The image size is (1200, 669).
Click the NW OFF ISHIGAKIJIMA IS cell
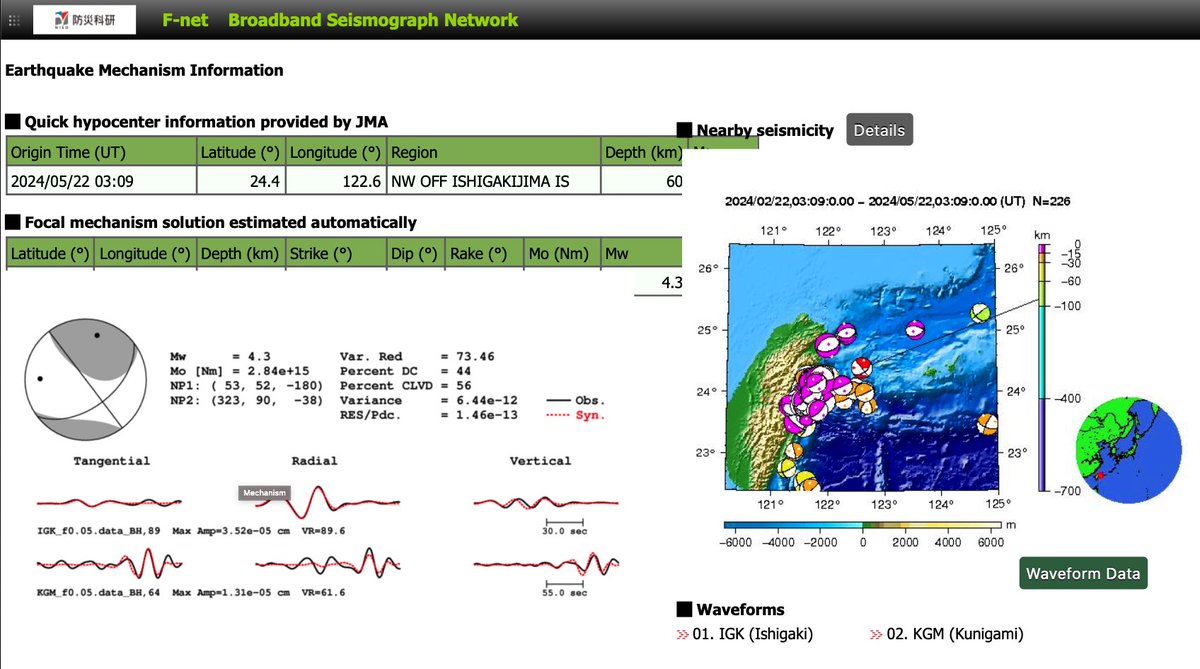(x=493, y=180)
